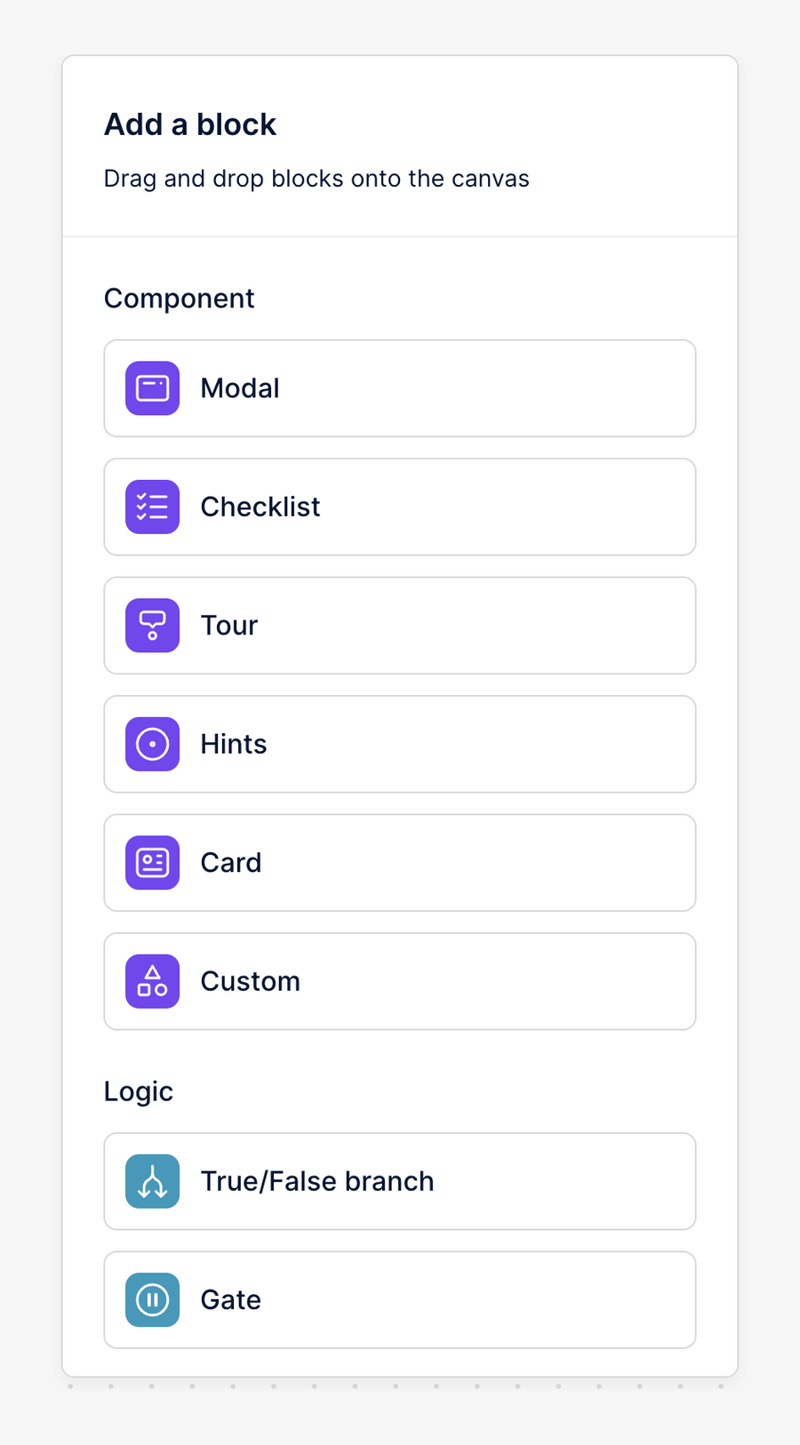
Task: Click the Gate pause icon
Action: point(152,1299)
